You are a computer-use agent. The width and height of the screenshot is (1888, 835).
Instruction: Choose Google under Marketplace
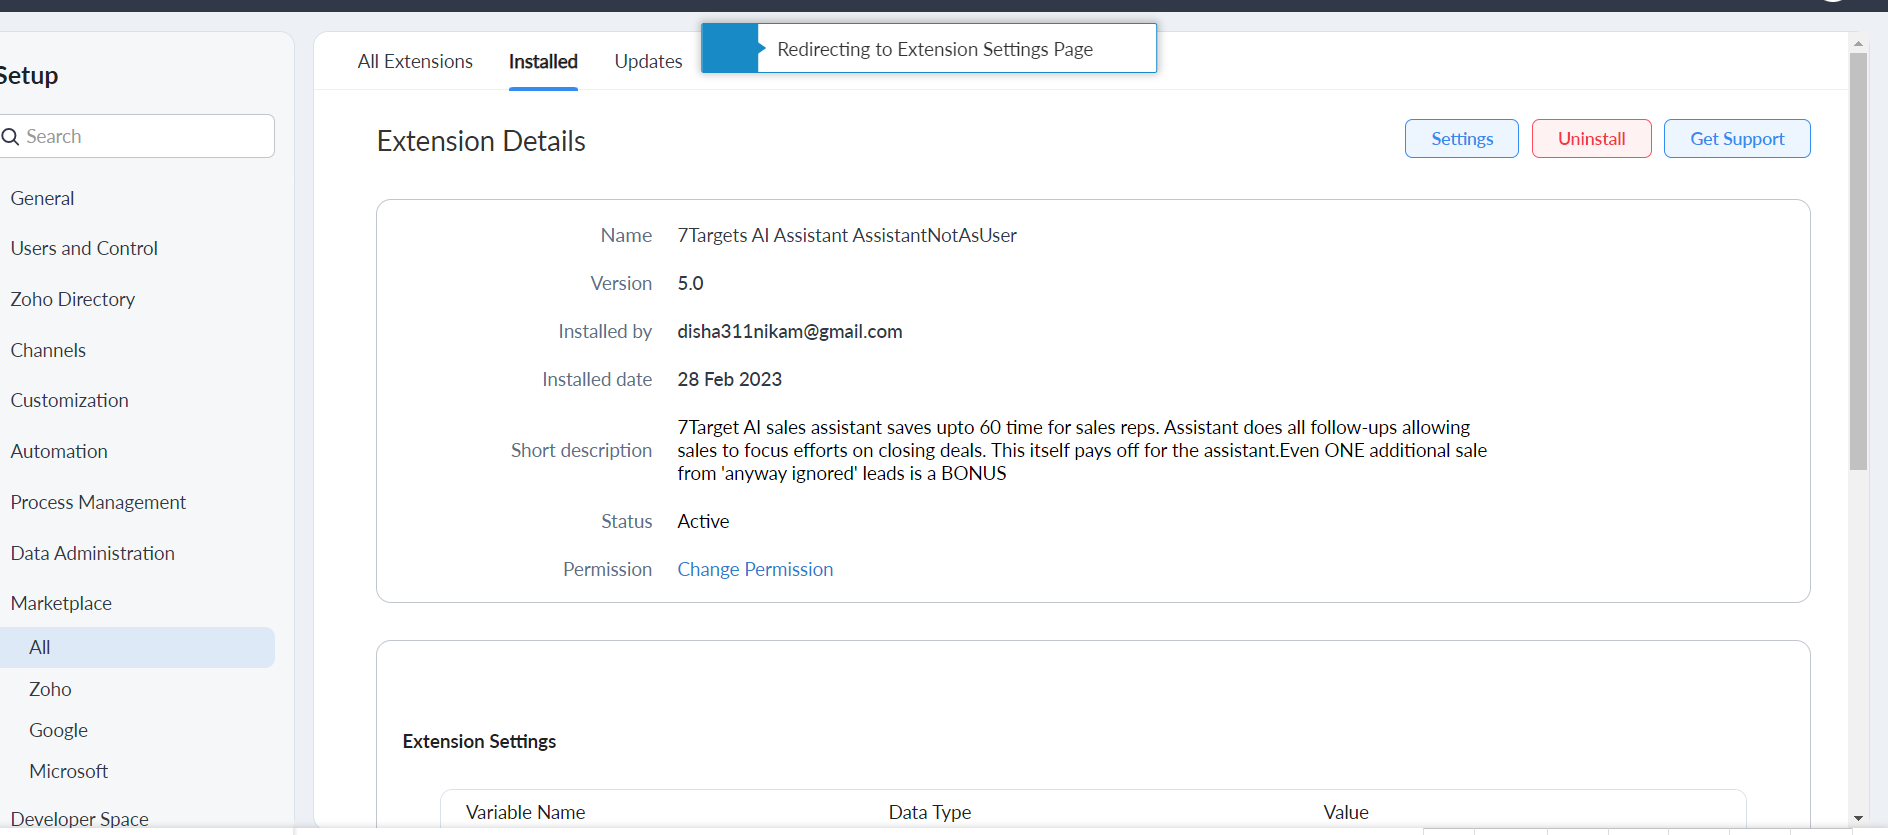(58, 731)
